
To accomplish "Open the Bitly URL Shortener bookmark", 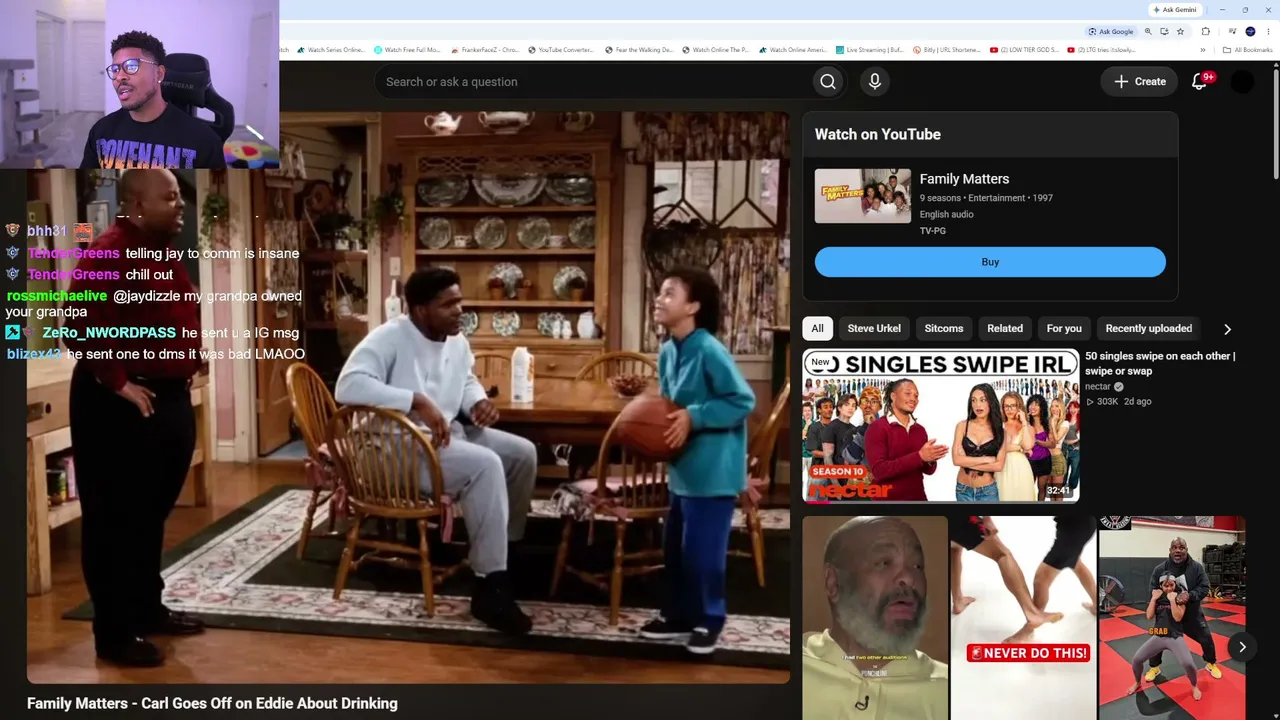I will tap(947, 50).
